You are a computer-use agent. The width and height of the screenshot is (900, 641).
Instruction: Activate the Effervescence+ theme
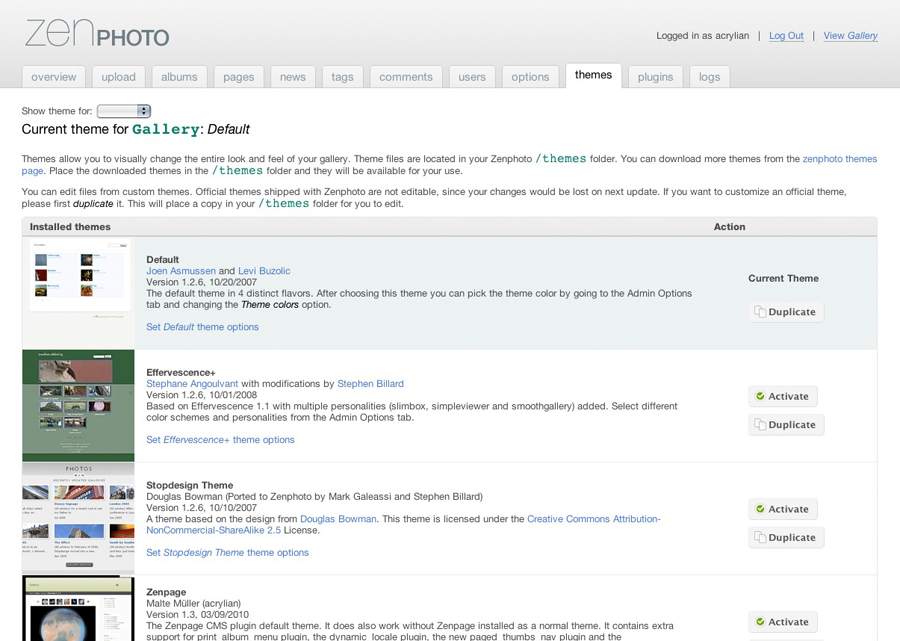click(783, 396)
